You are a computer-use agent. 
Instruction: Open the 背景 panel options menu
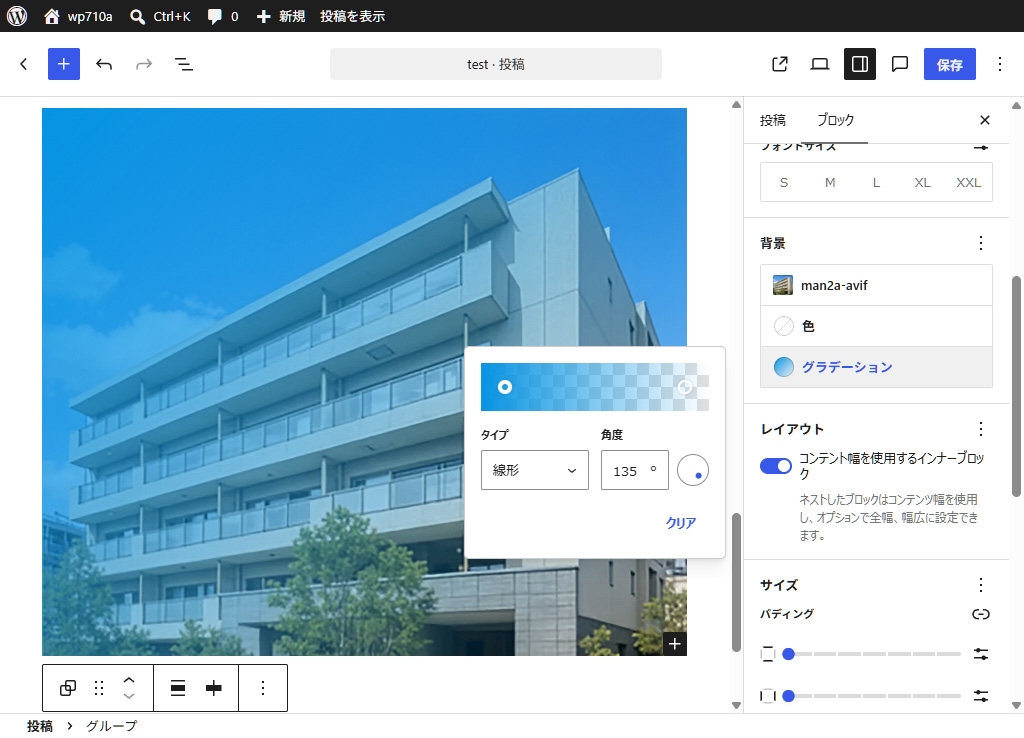(981, 243)
